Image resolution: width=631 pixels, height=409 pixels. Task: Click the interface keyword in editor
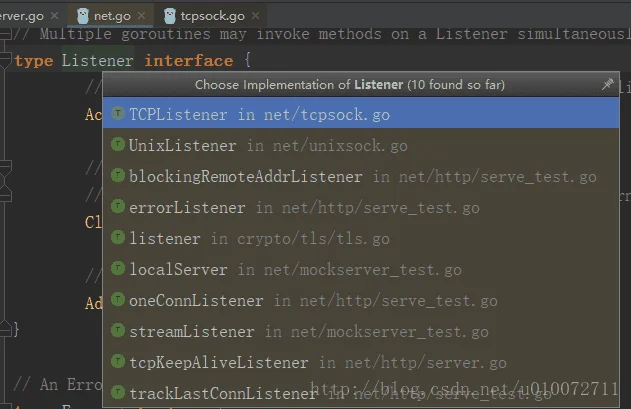pos(189,60)
